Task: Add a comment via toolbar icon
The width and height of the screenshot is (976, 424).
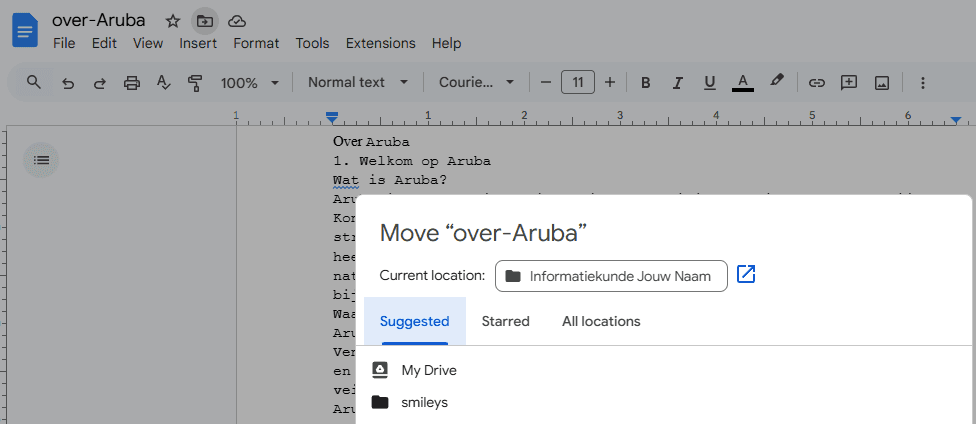Action: click(x=849, y=82)
